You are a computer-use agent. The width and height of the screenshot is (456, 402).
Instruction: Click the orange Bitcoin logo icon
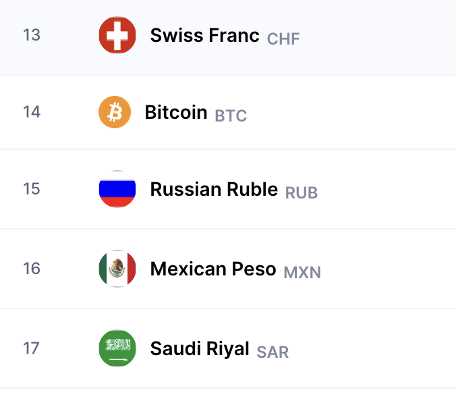point(115,112)
